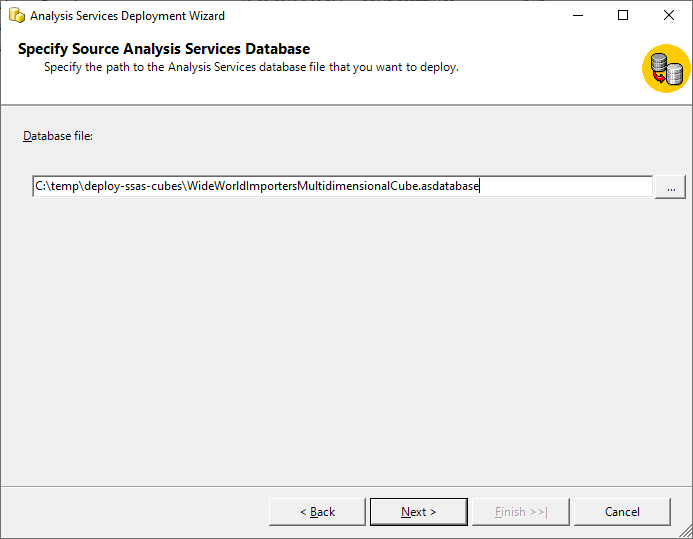Screen dimensions: 693x539
Task: Click the "C:\temp" start of the path
Action: tap(56, 187)
